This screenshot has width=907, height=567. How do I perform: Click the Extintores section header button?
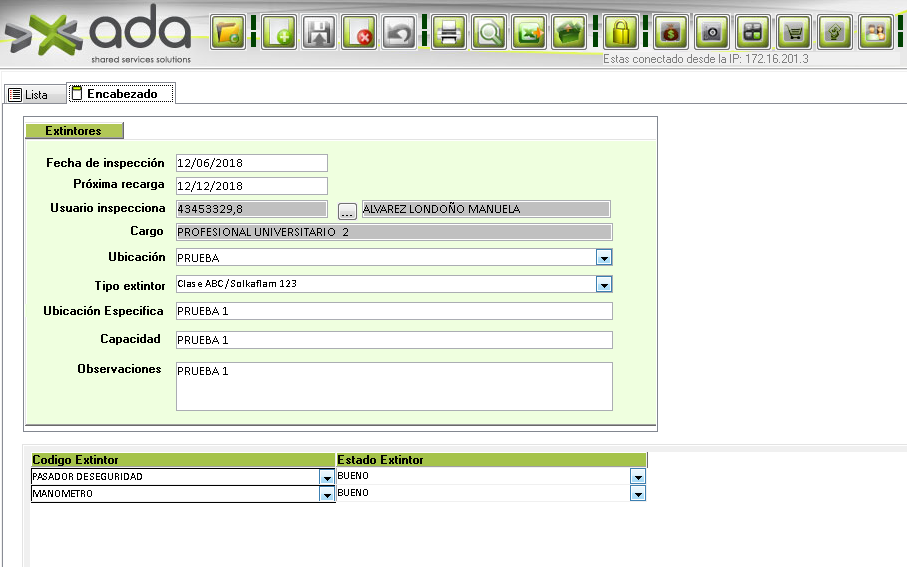coord(74,131)
